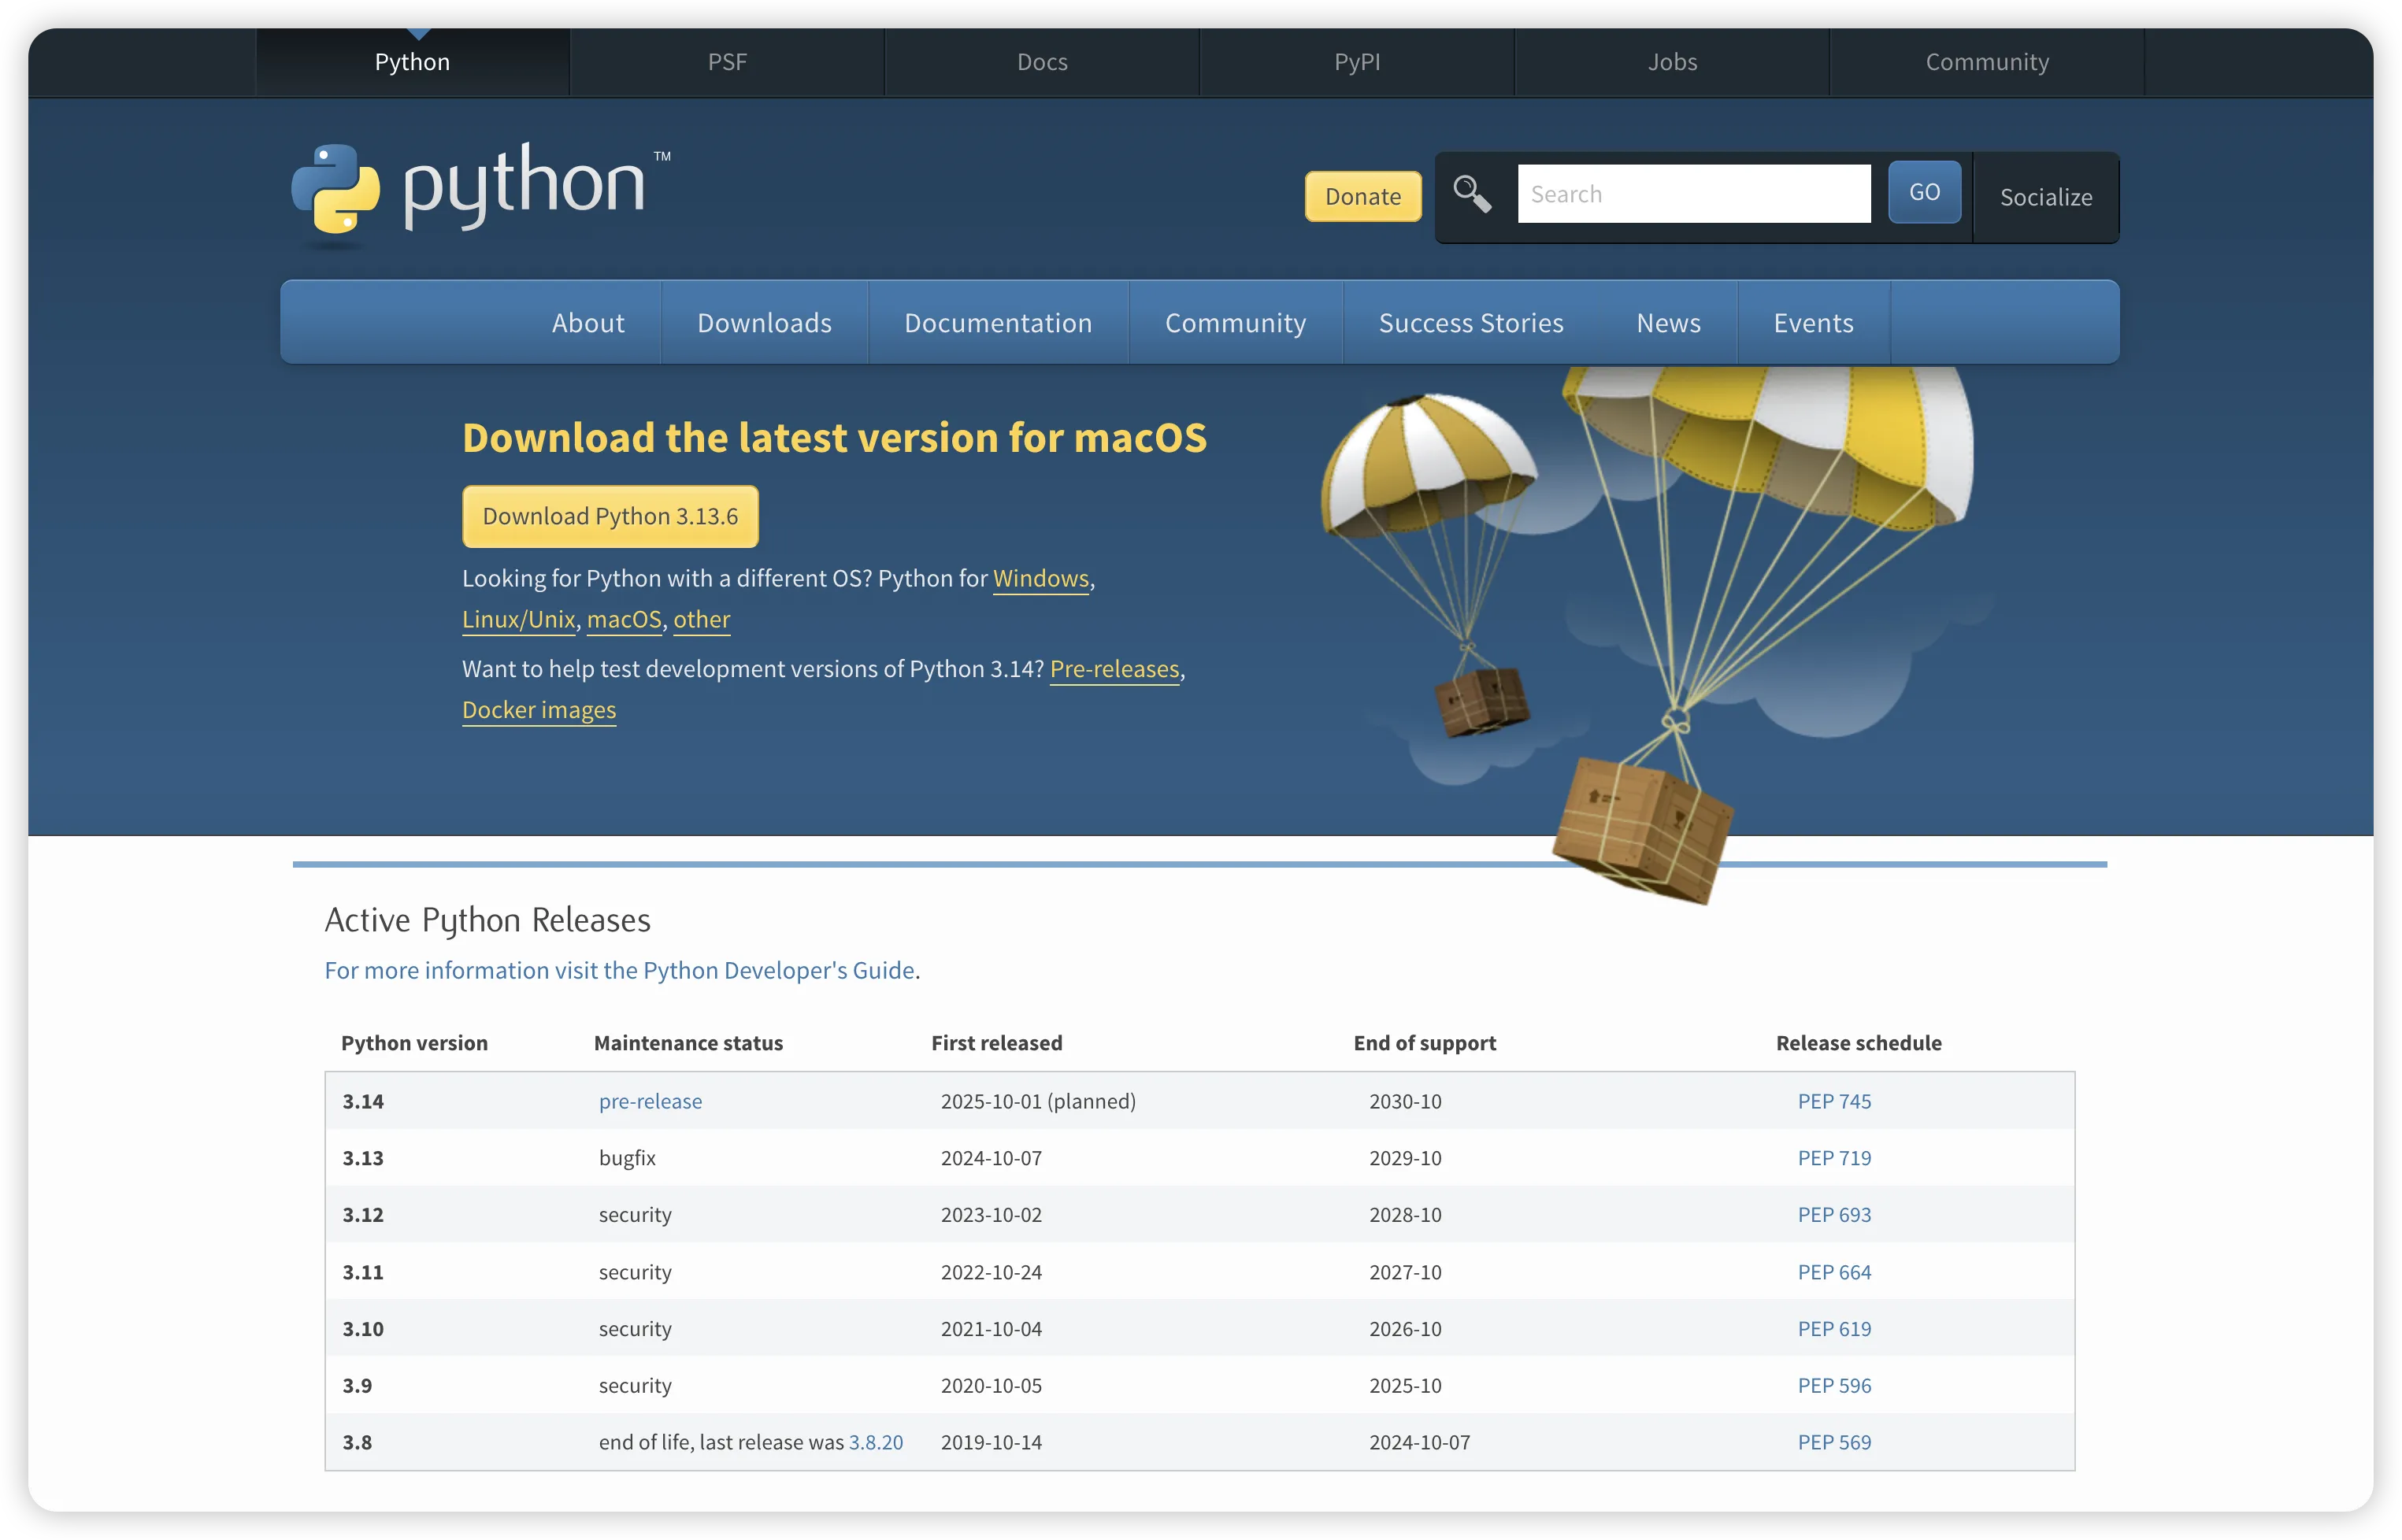This screenshot has width=2402, height=1540.
Task: Open the Windows download link
Action: tap(1040, 578)
